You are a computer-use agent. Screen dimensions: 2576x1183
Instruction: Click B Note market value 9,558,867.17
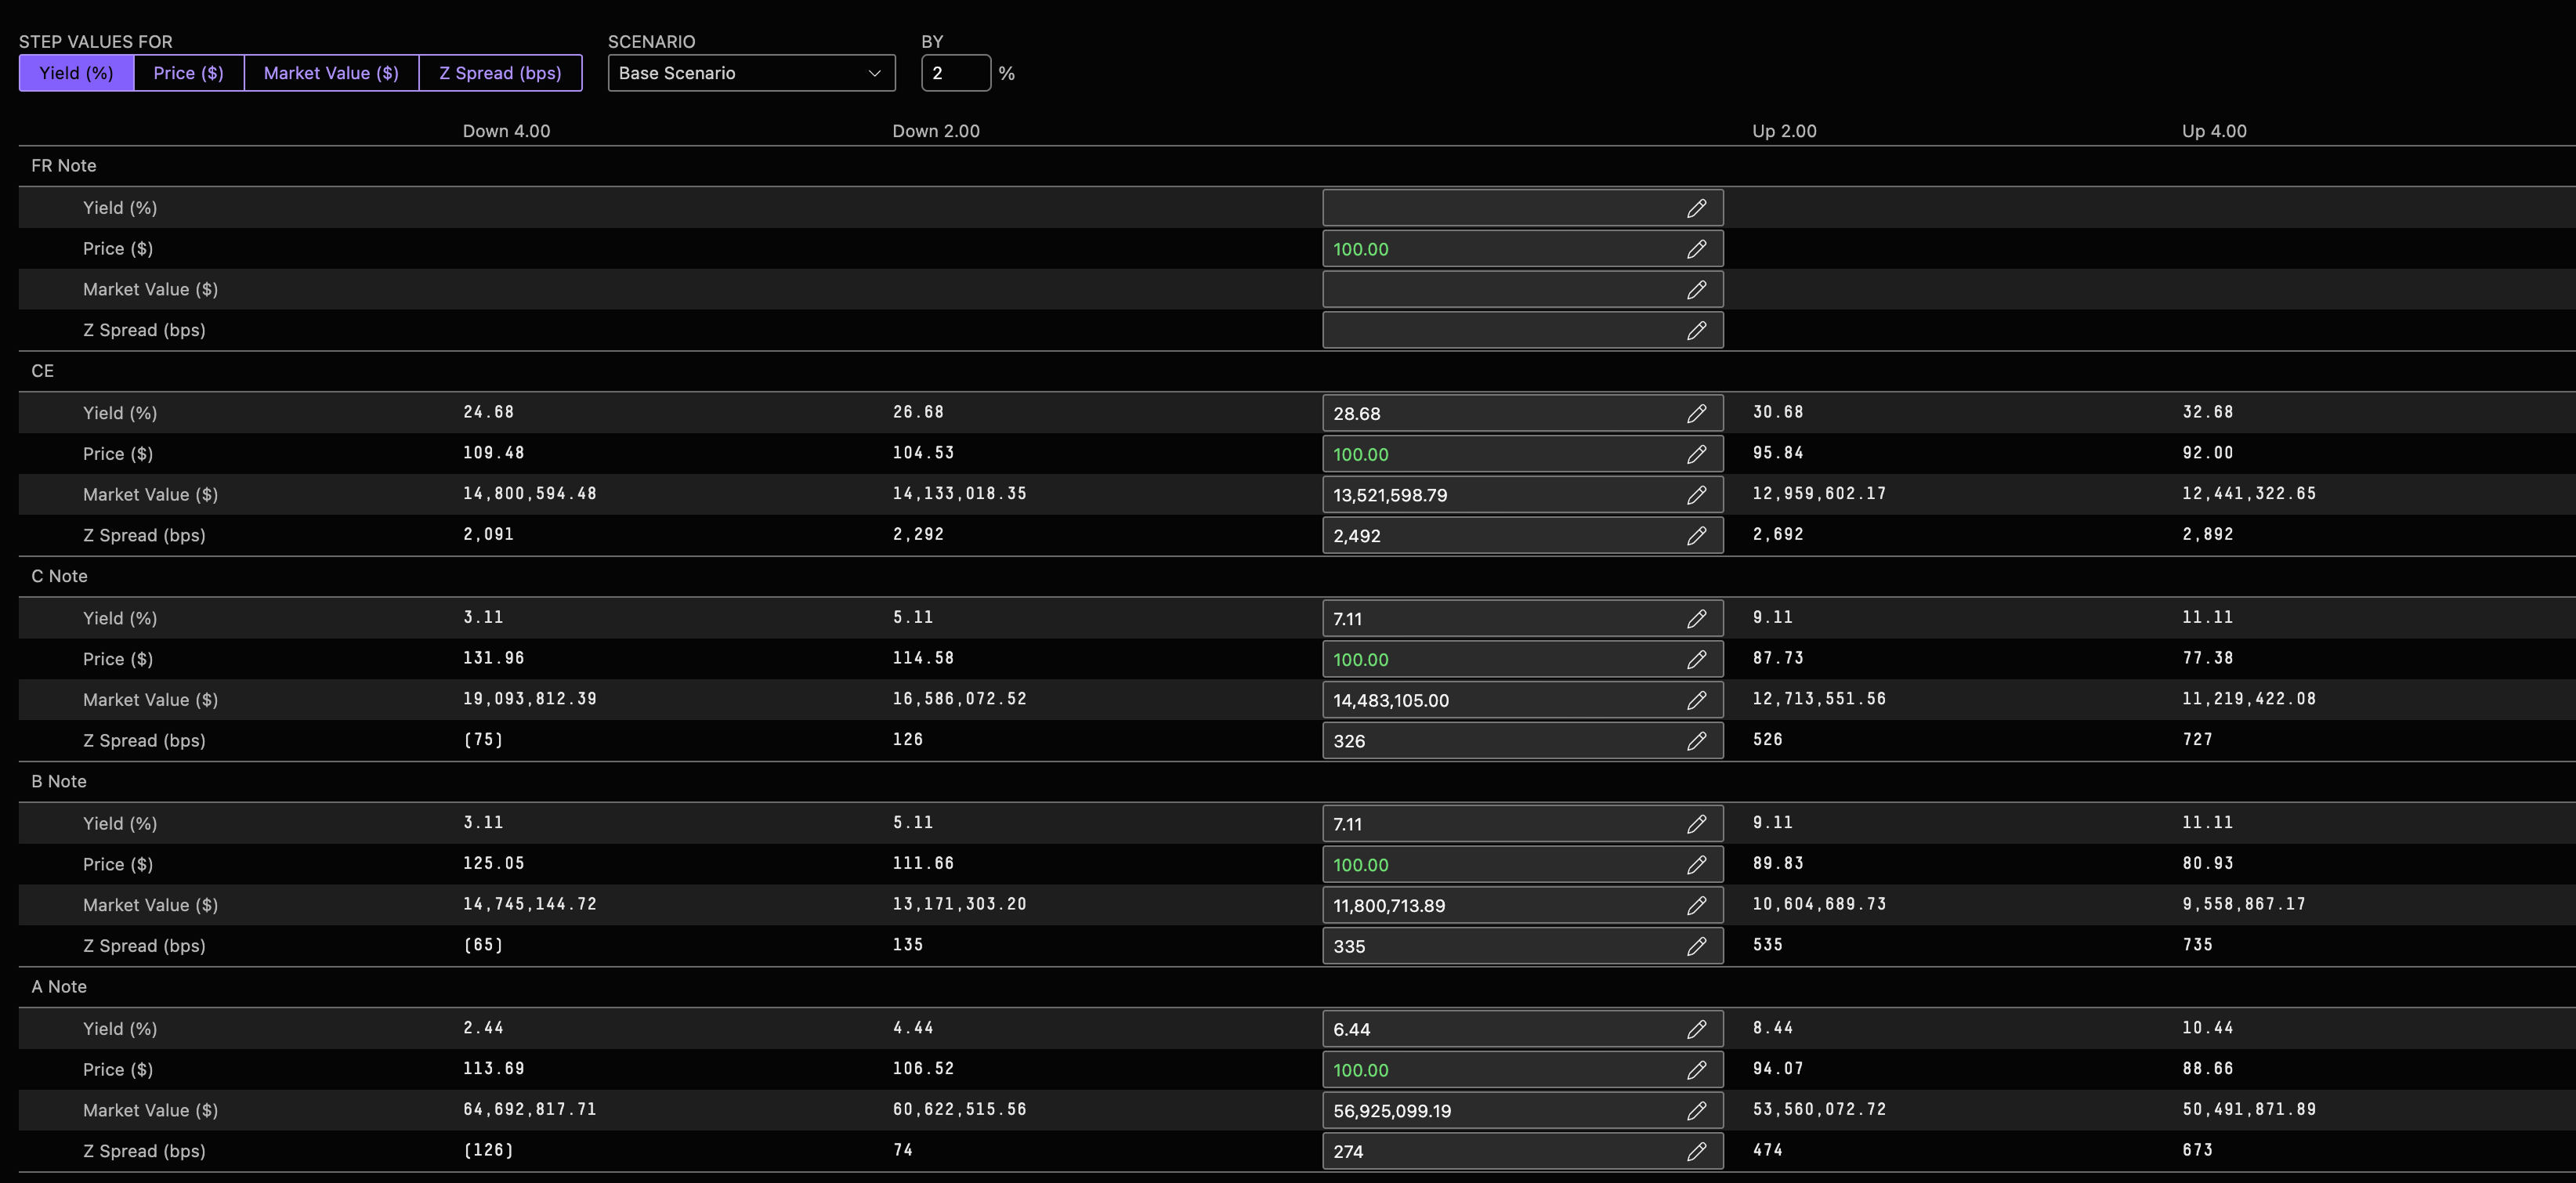[2244, 904]
